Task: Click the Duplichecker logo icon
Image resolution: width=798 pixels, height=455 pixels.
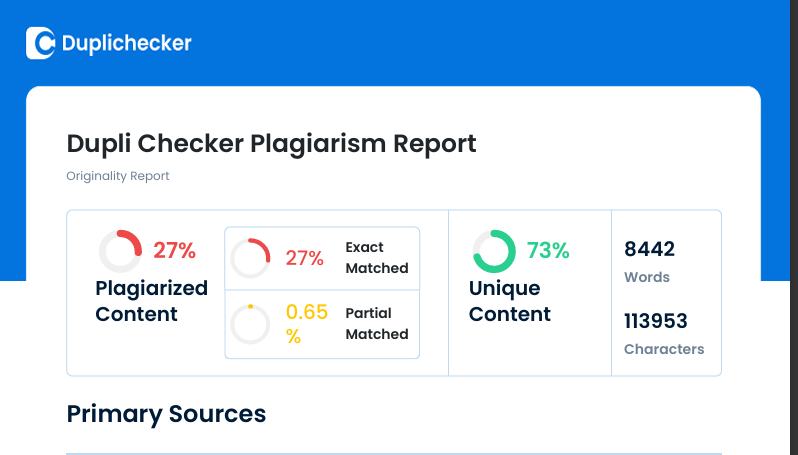Action: [40, 43]
